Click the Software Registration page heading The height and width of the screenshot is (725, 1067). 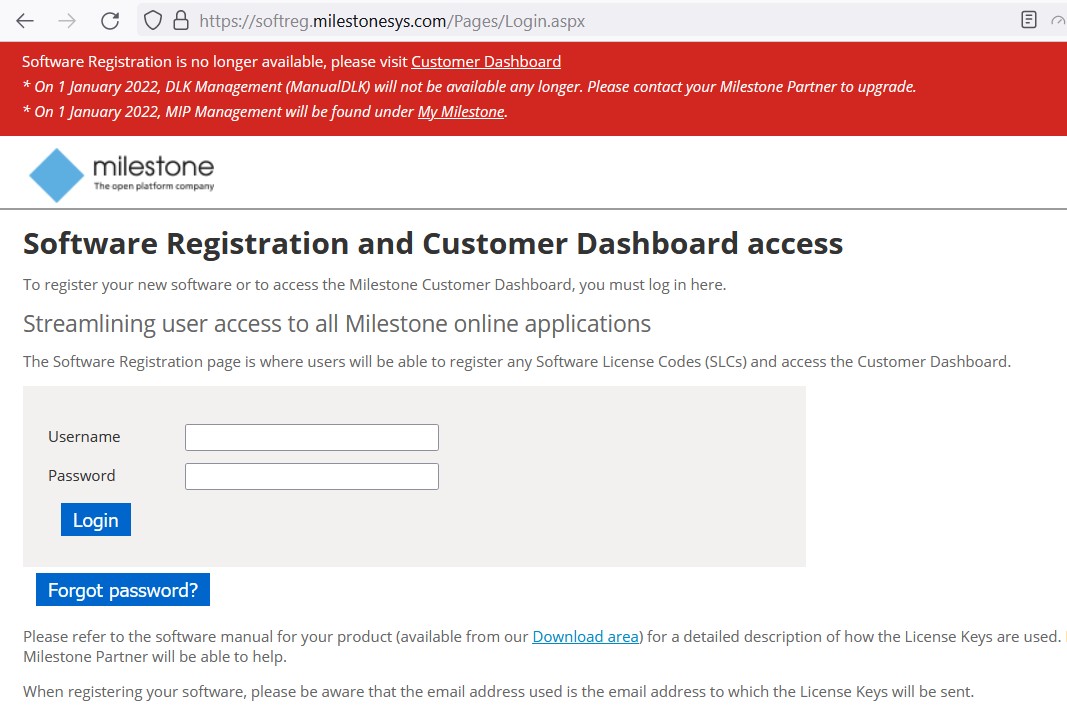click(x=432, y=243)
